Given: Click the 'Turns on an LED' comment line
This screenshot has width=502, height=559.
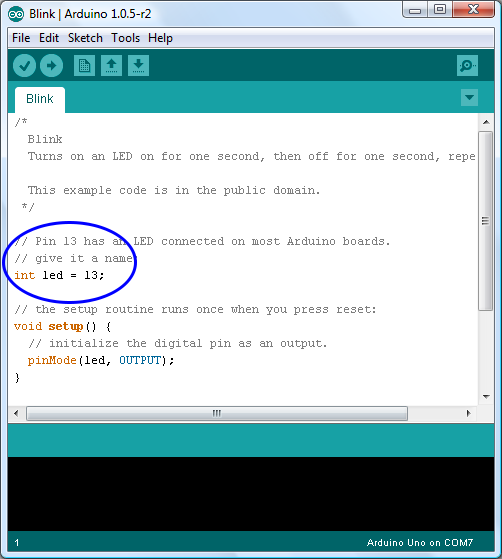Looking at the screenshot, I should point(252,157).
